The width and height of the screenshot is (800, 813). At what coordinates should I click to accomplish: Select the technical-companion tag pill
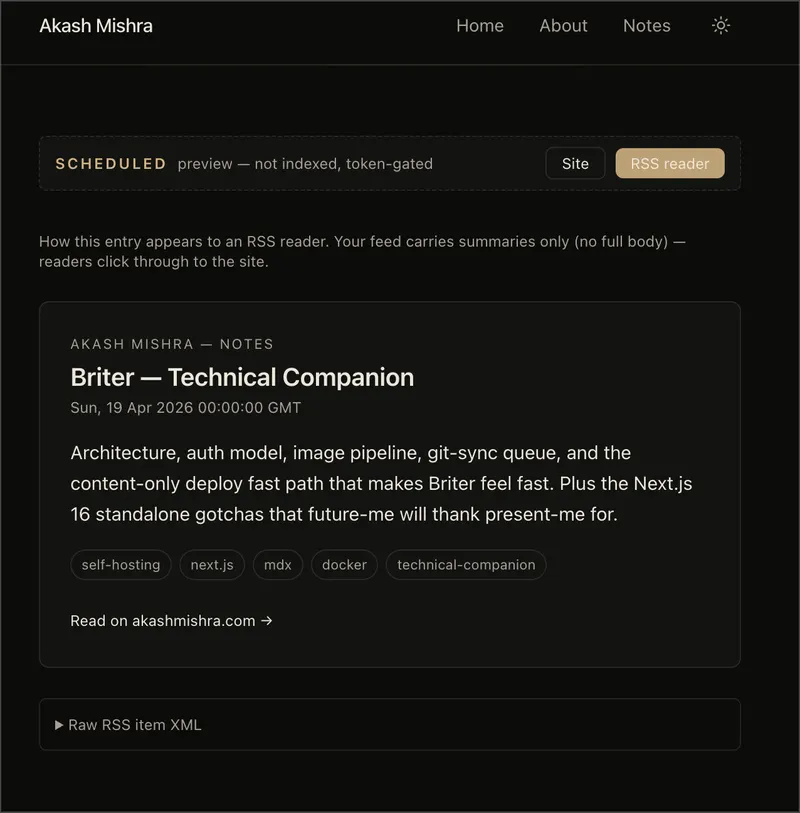[465, 564]
